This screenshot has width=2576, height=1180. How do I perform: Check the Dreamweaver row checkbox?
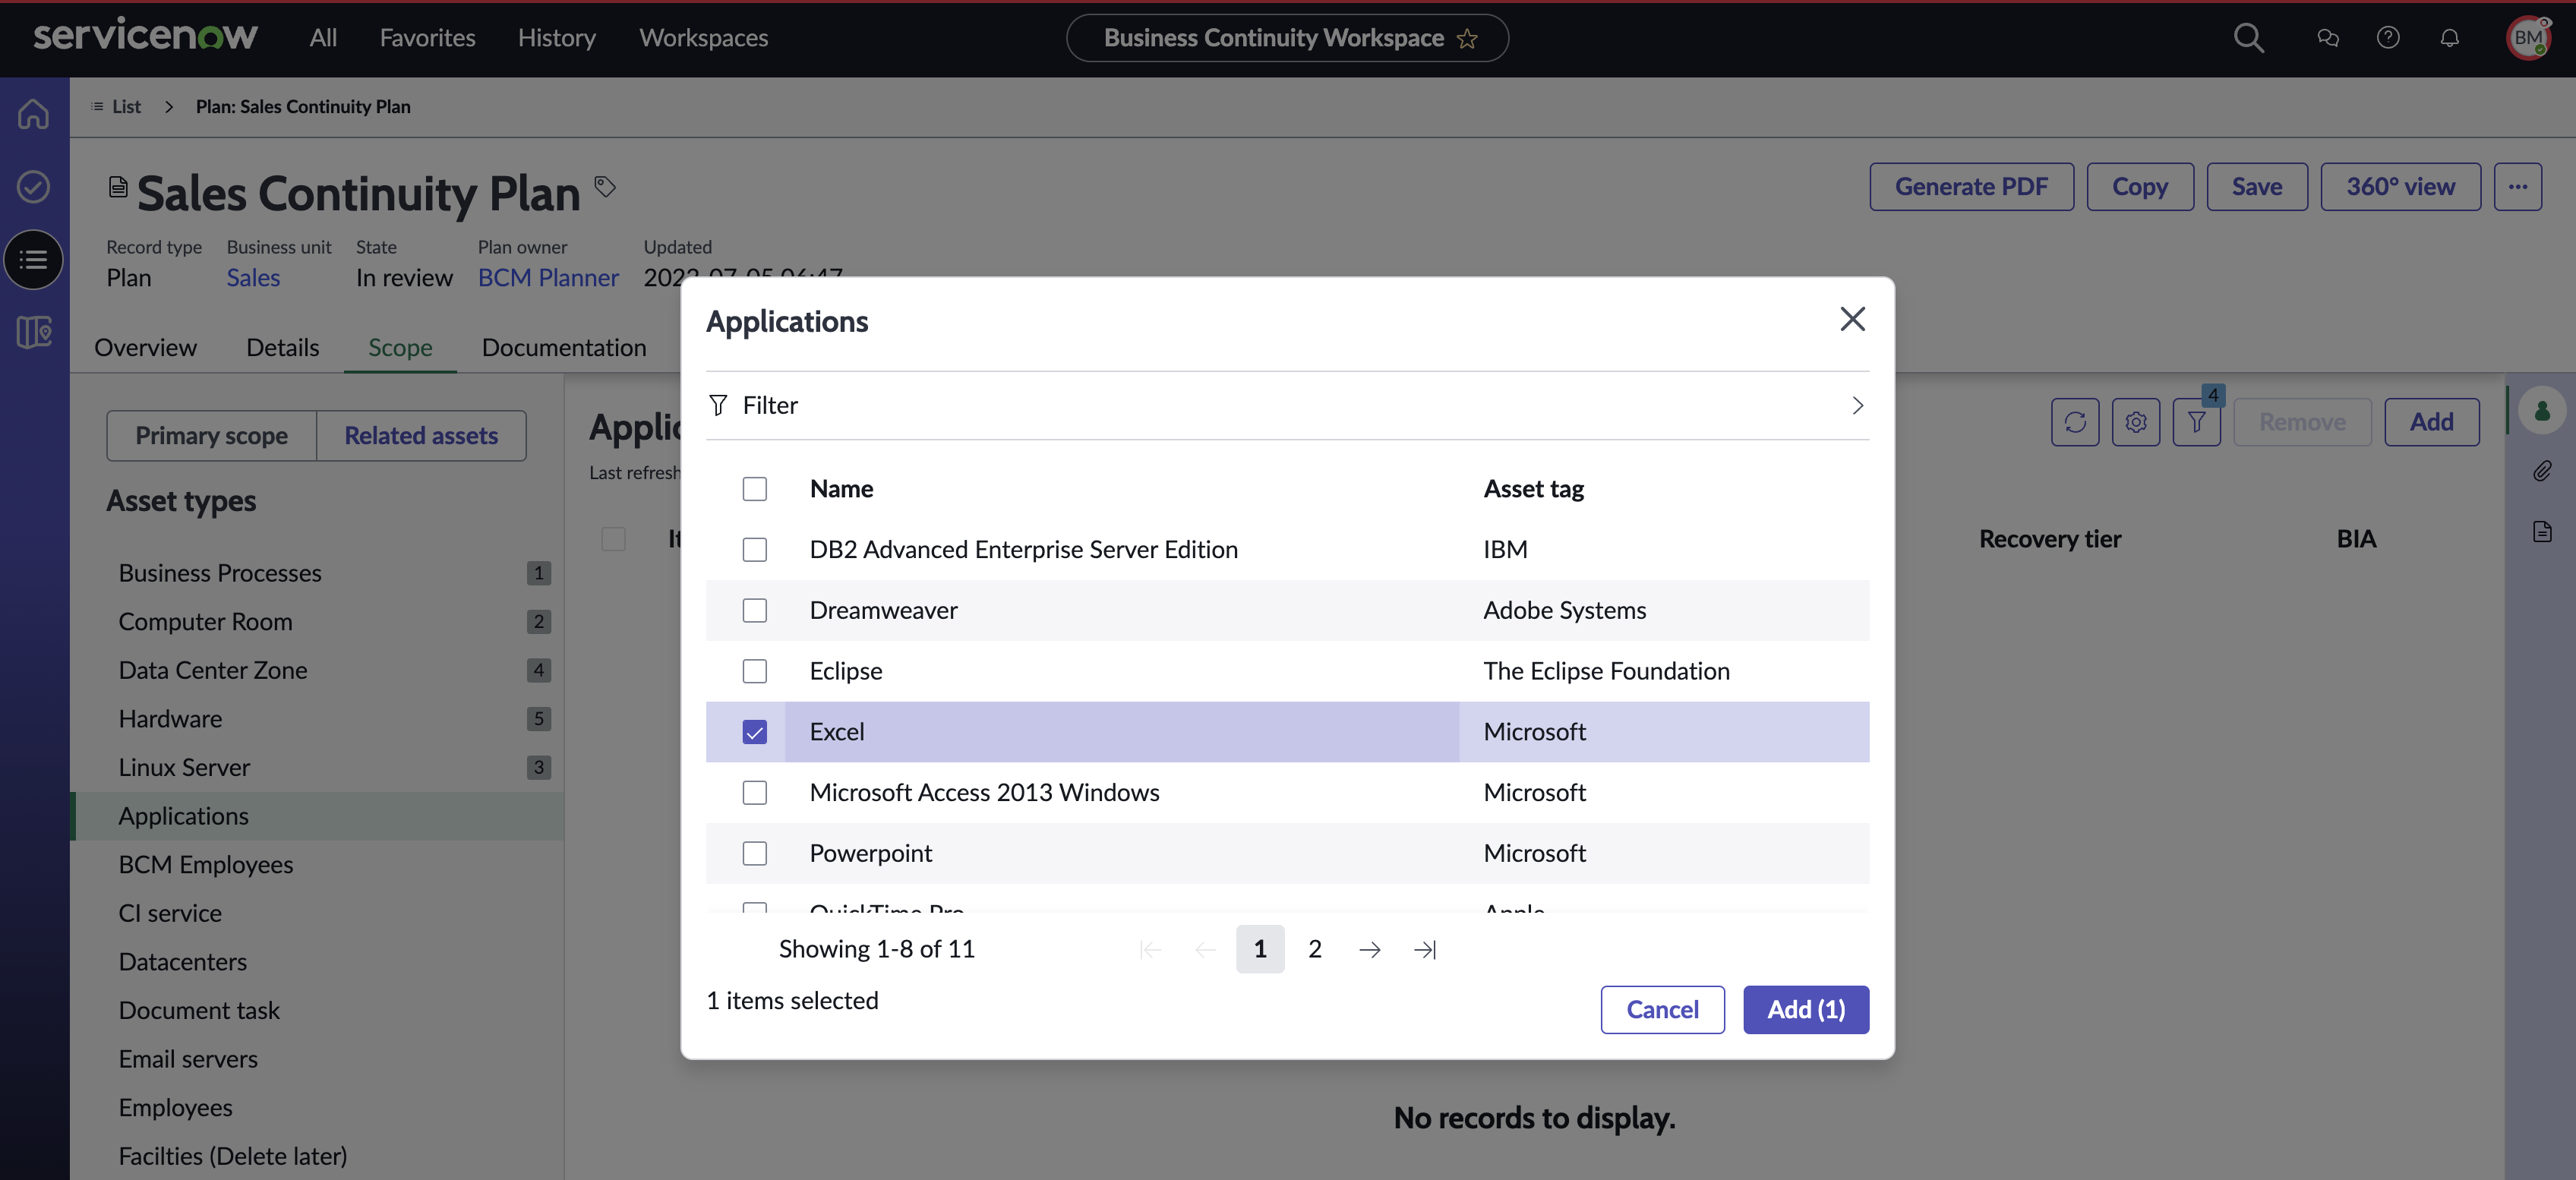755,610
